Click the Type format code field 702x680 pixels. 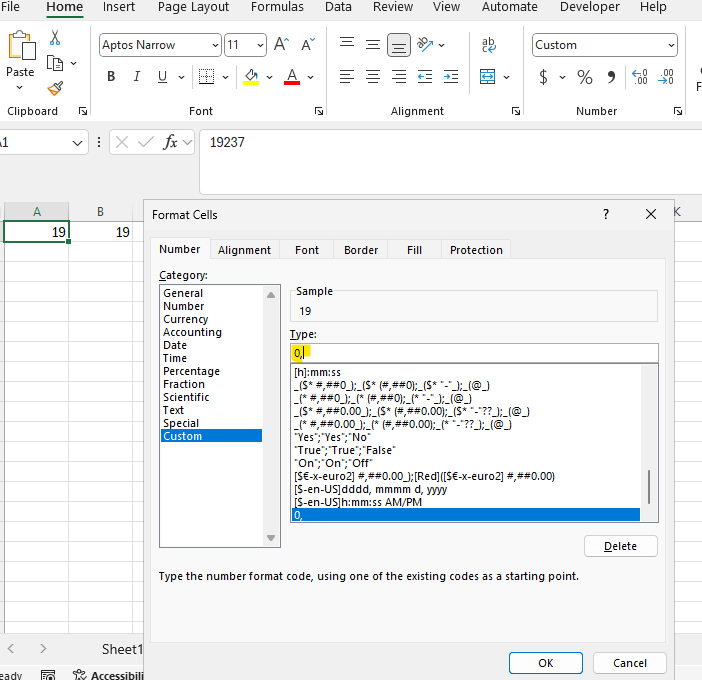click(474, 353)
